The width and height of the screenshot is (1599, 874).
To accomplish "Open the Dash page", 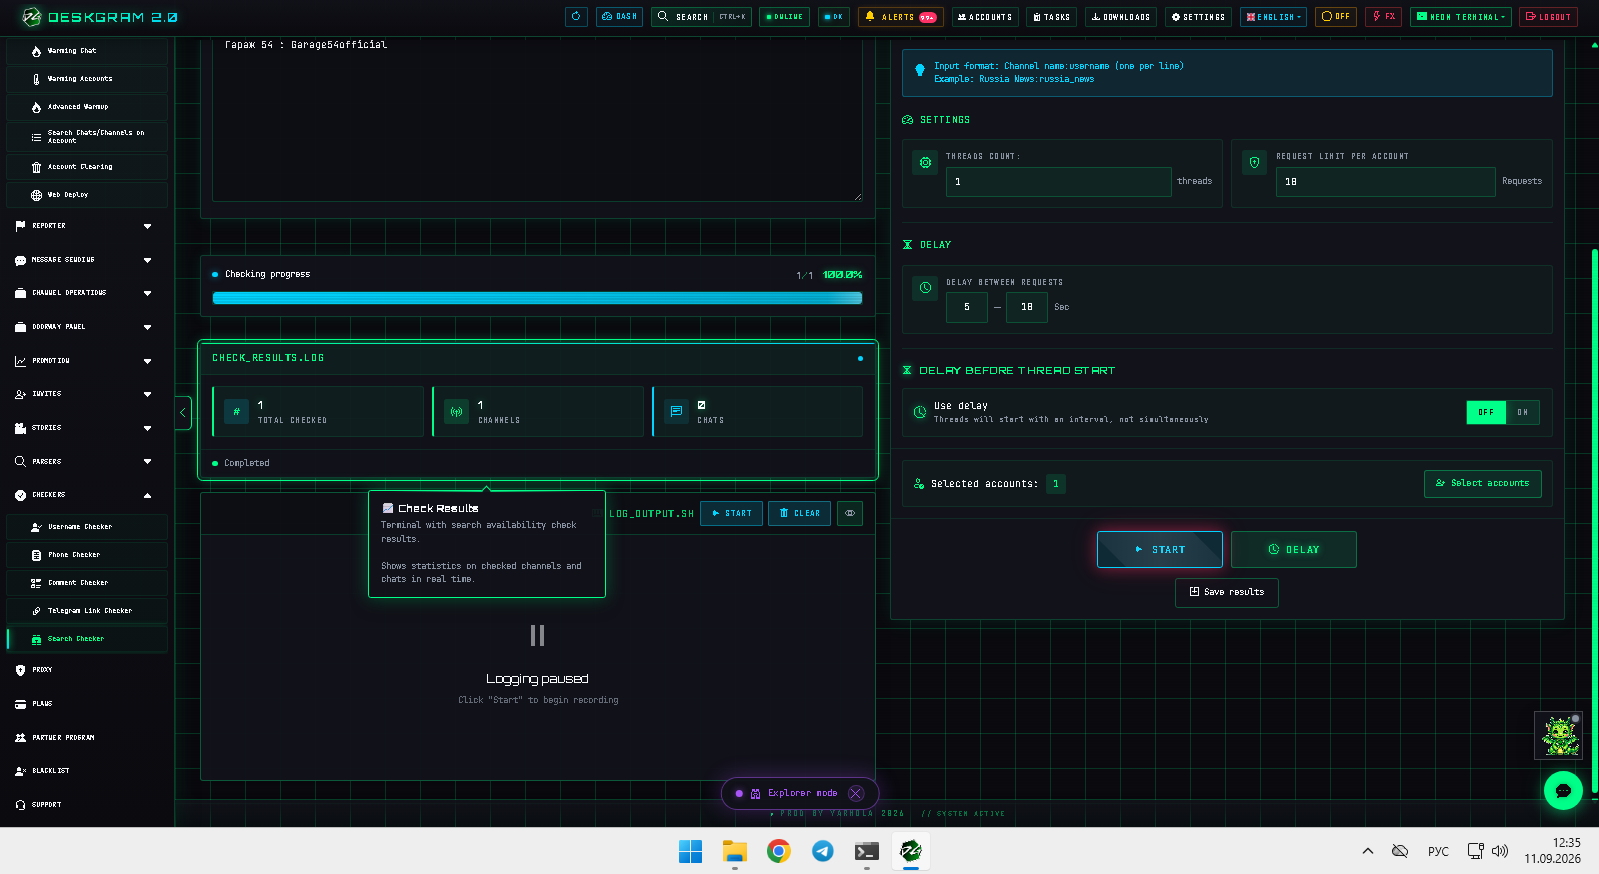I will coord(619,17).
